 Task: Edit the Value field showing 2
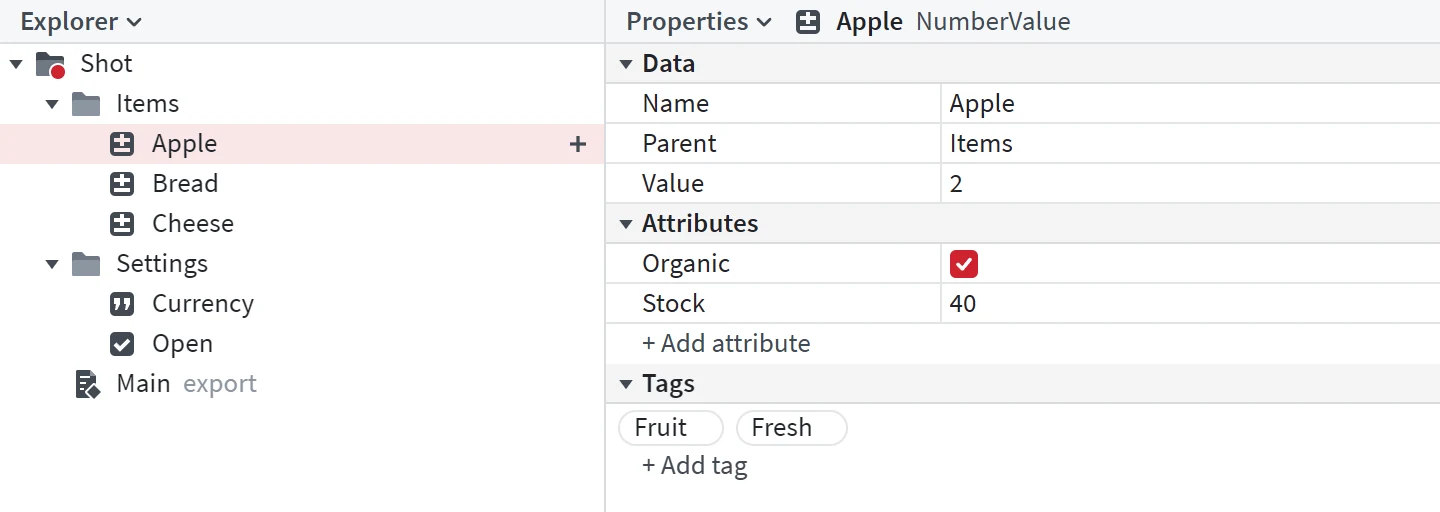tap(1190, 184)
